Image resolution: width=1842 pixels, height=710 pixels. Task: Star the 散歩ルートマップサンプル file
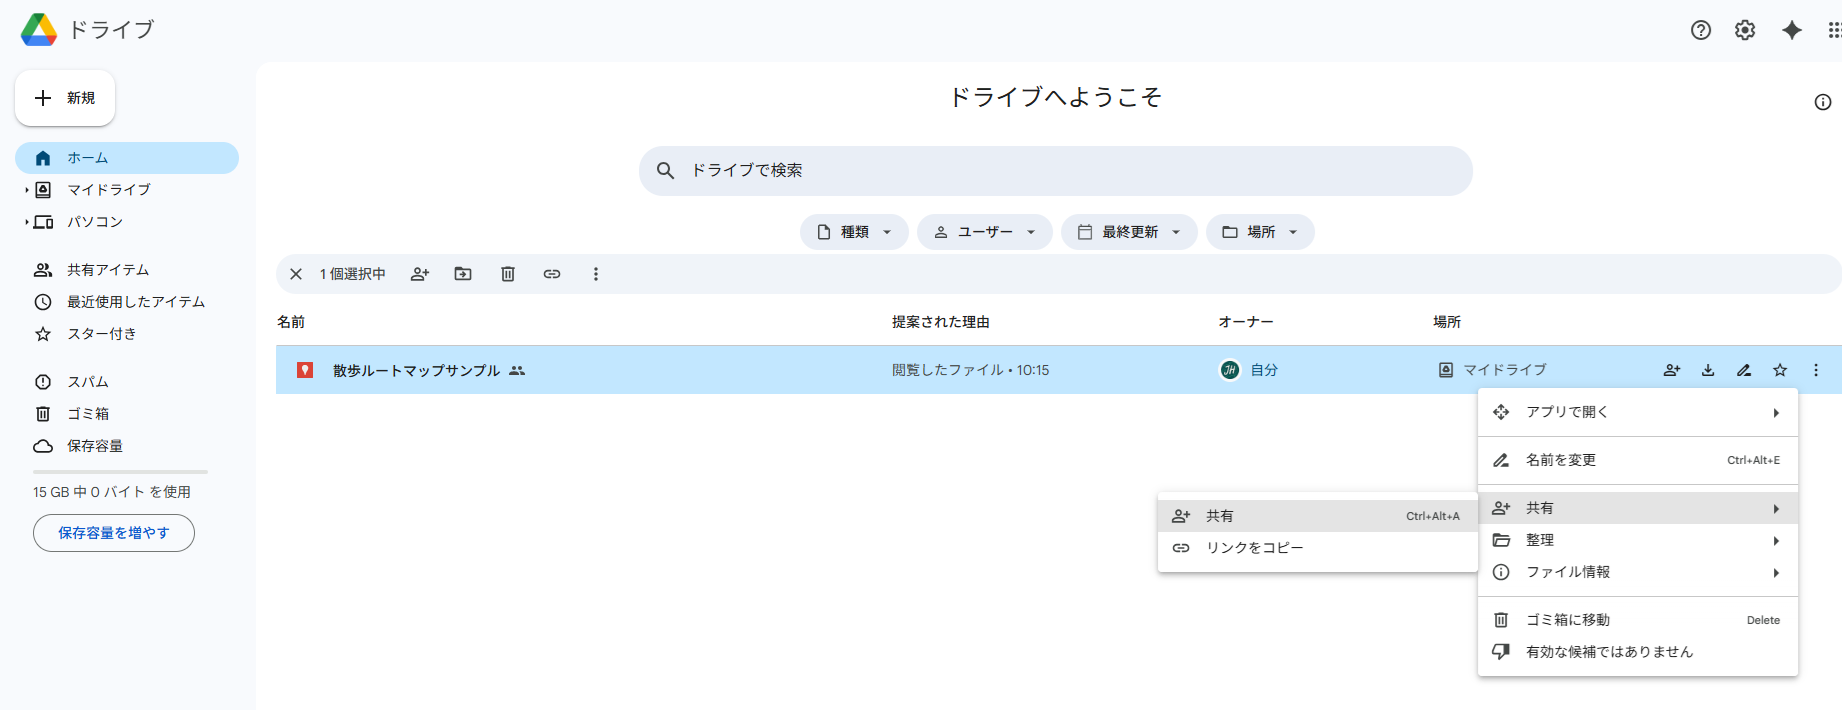[x=1780, y=370]
